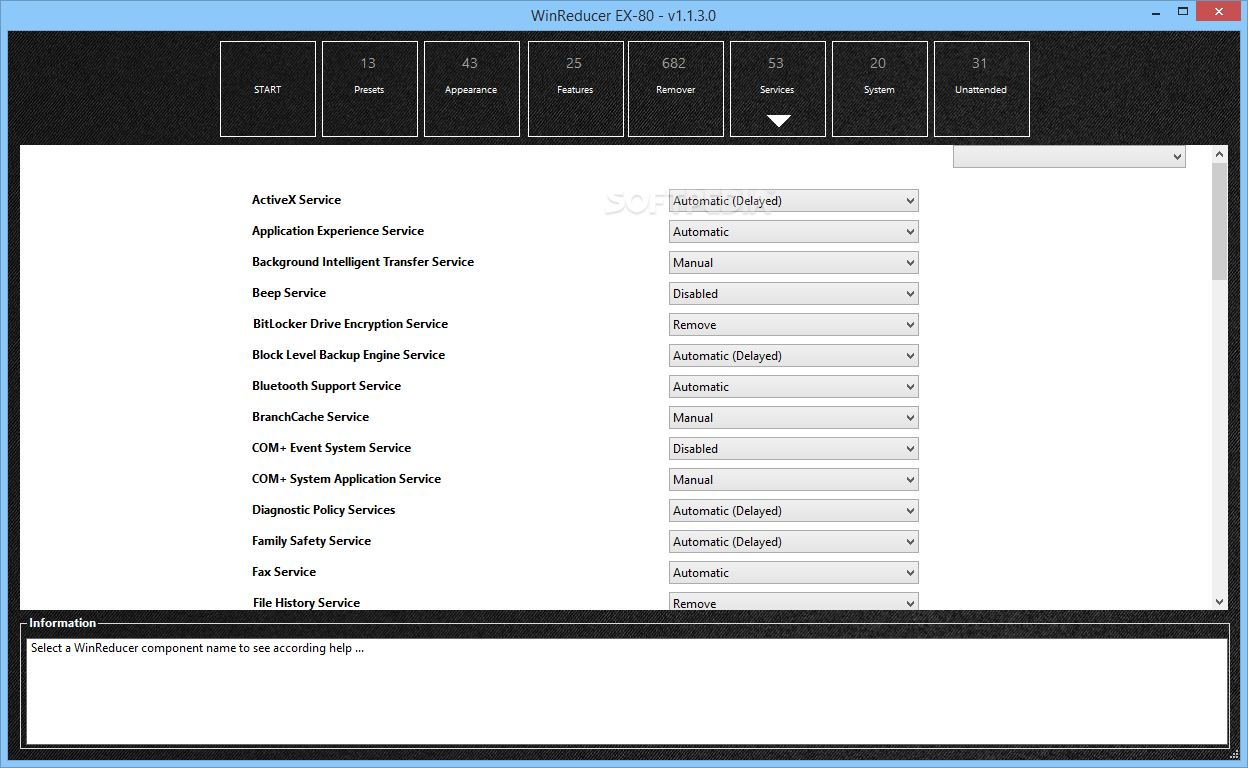Change Background Intelligent Transfer Service startup dropdown
Screen dimensions: 1248x768
[x=794, y=263]
